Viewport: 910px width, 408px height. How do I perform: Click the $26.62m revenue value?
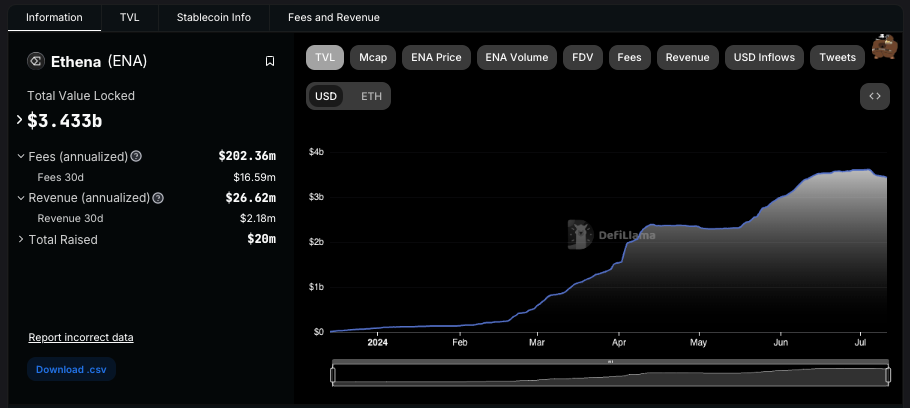pos(251,198)
